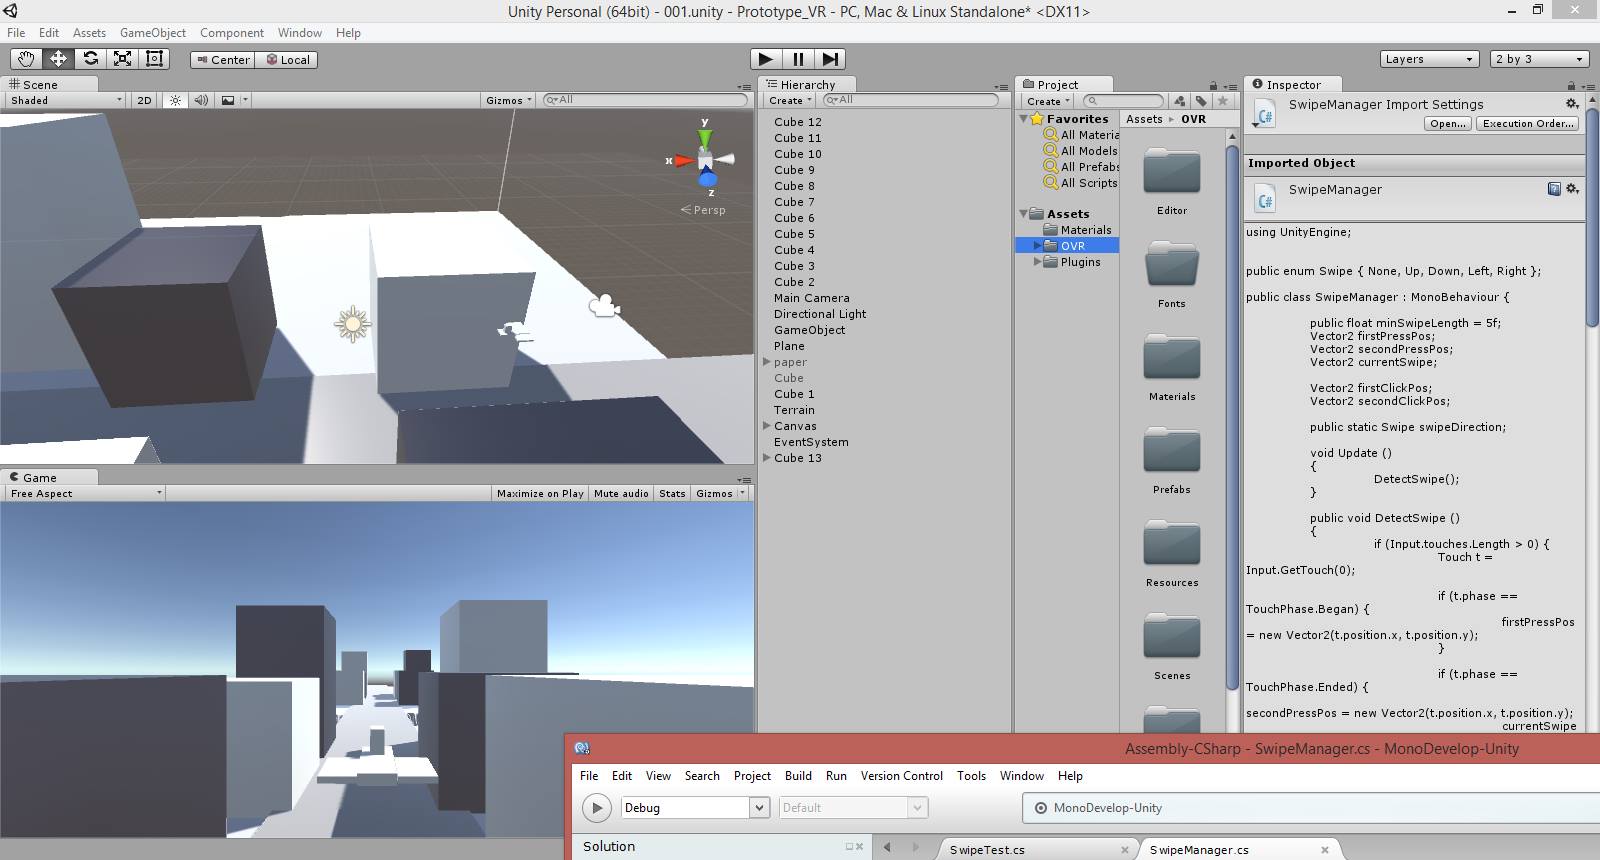Open Hierarchy Create dropdown
Image resolution: width=1600 pixels, height=860 pixels.
tap(790, 100)
